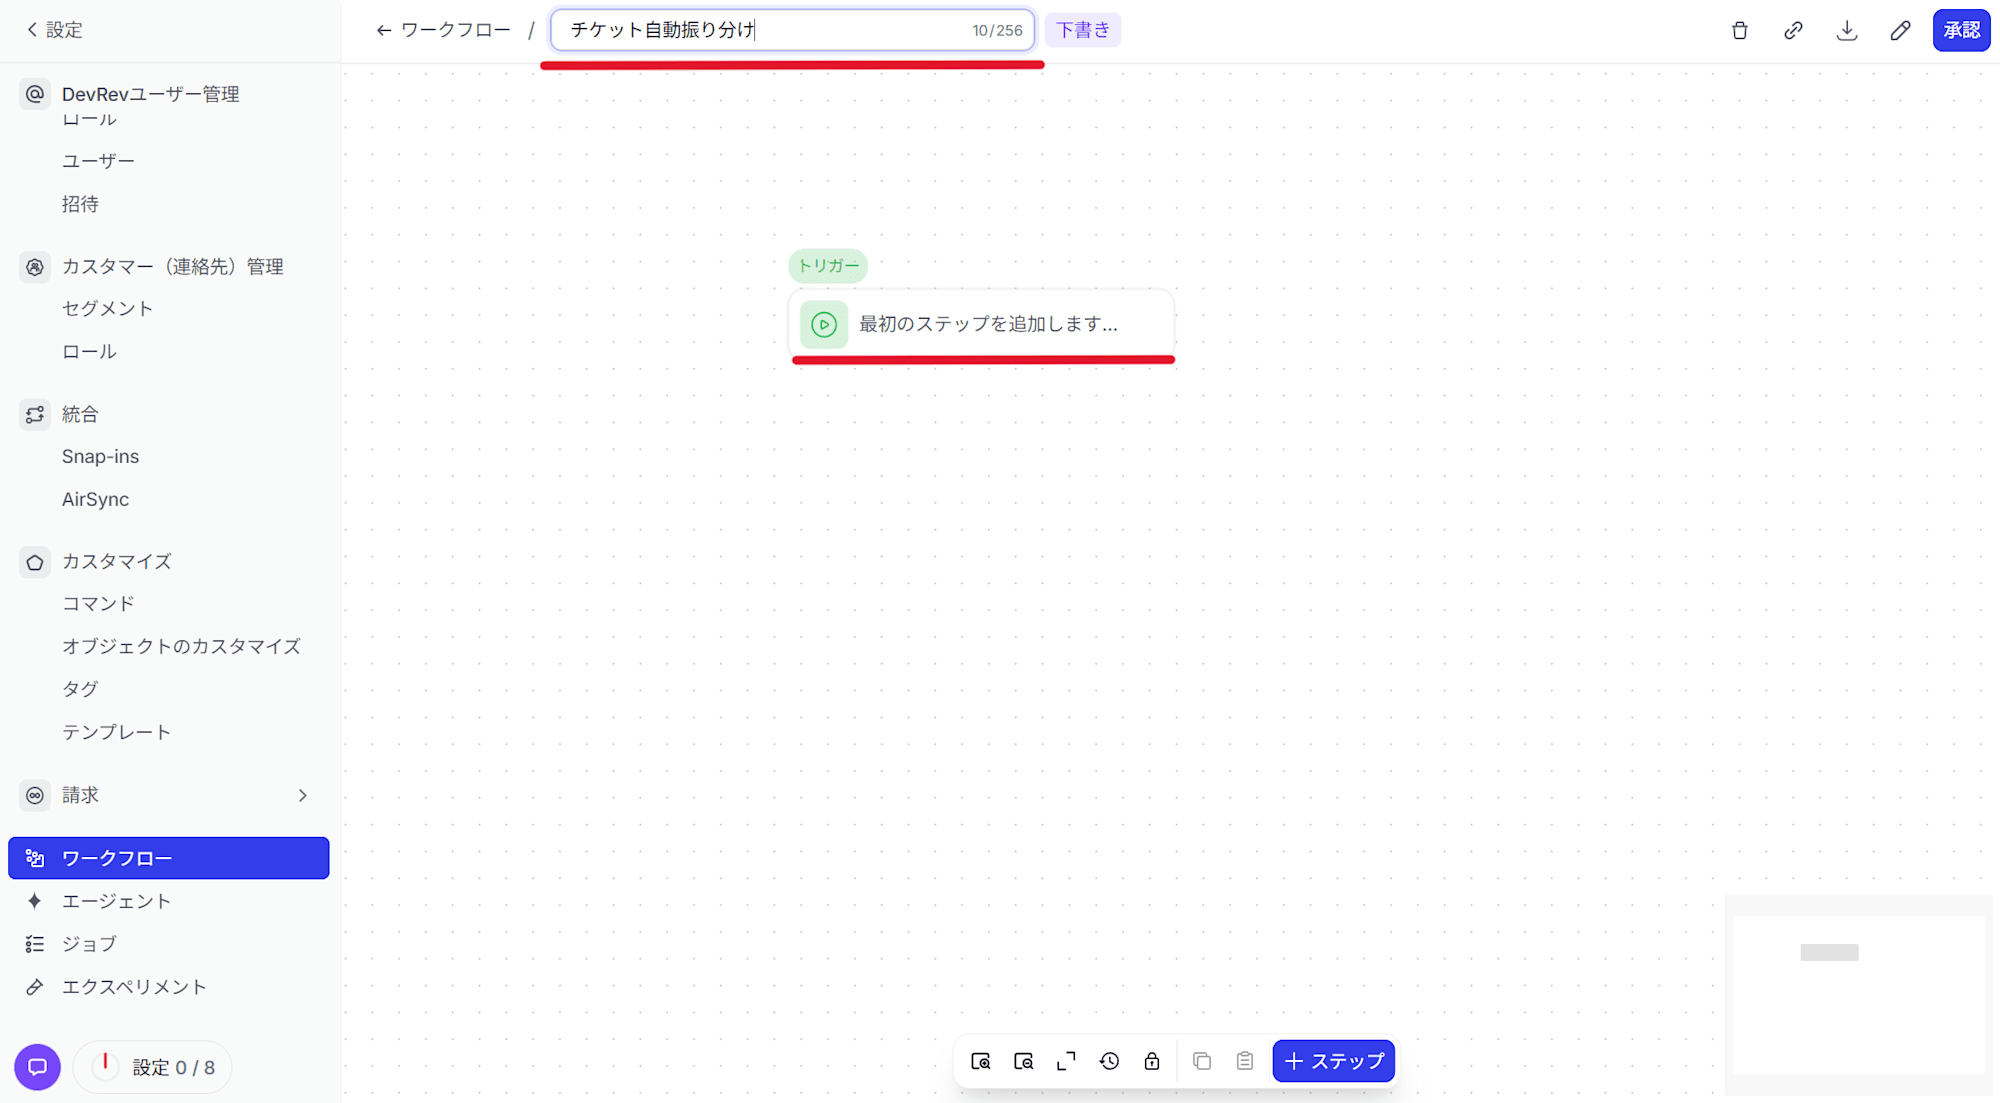Paste from clipboard using the clipboard icon
2000x1103 pixels.
pos(1244,1061)
